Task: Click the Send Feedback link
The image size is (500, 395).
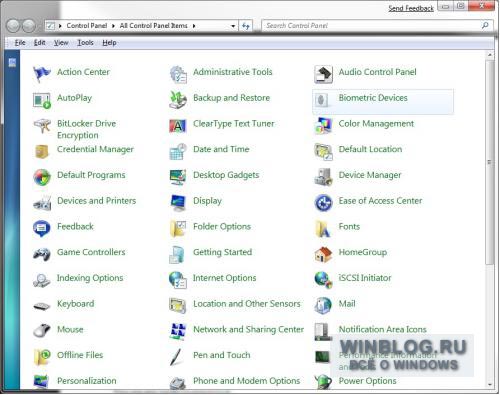Action: click(x=411, y=8)
